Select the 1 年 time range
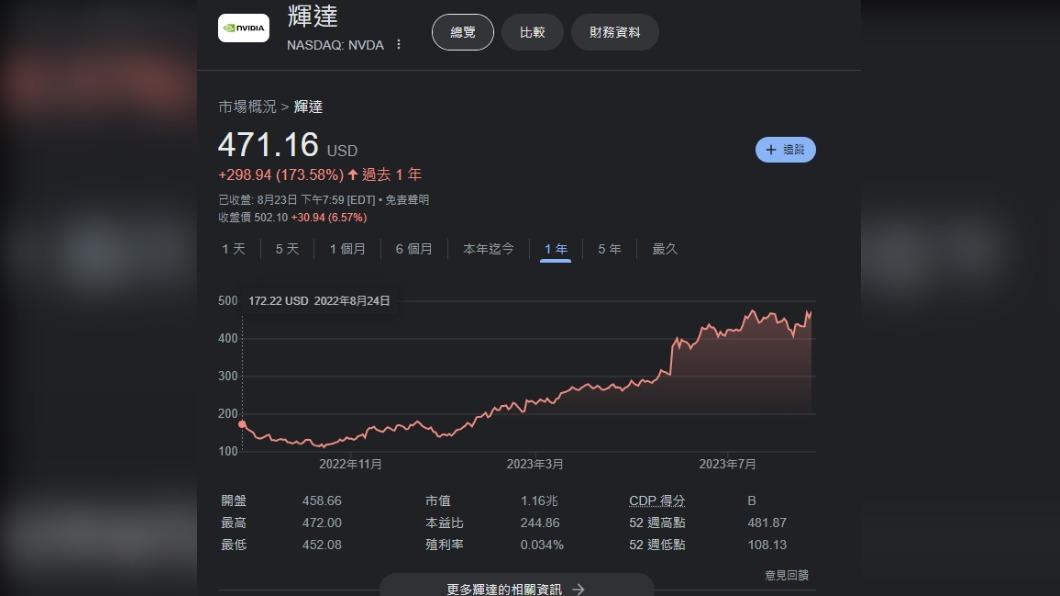Screen dimensions: 1060x596 tap(556, 249)
